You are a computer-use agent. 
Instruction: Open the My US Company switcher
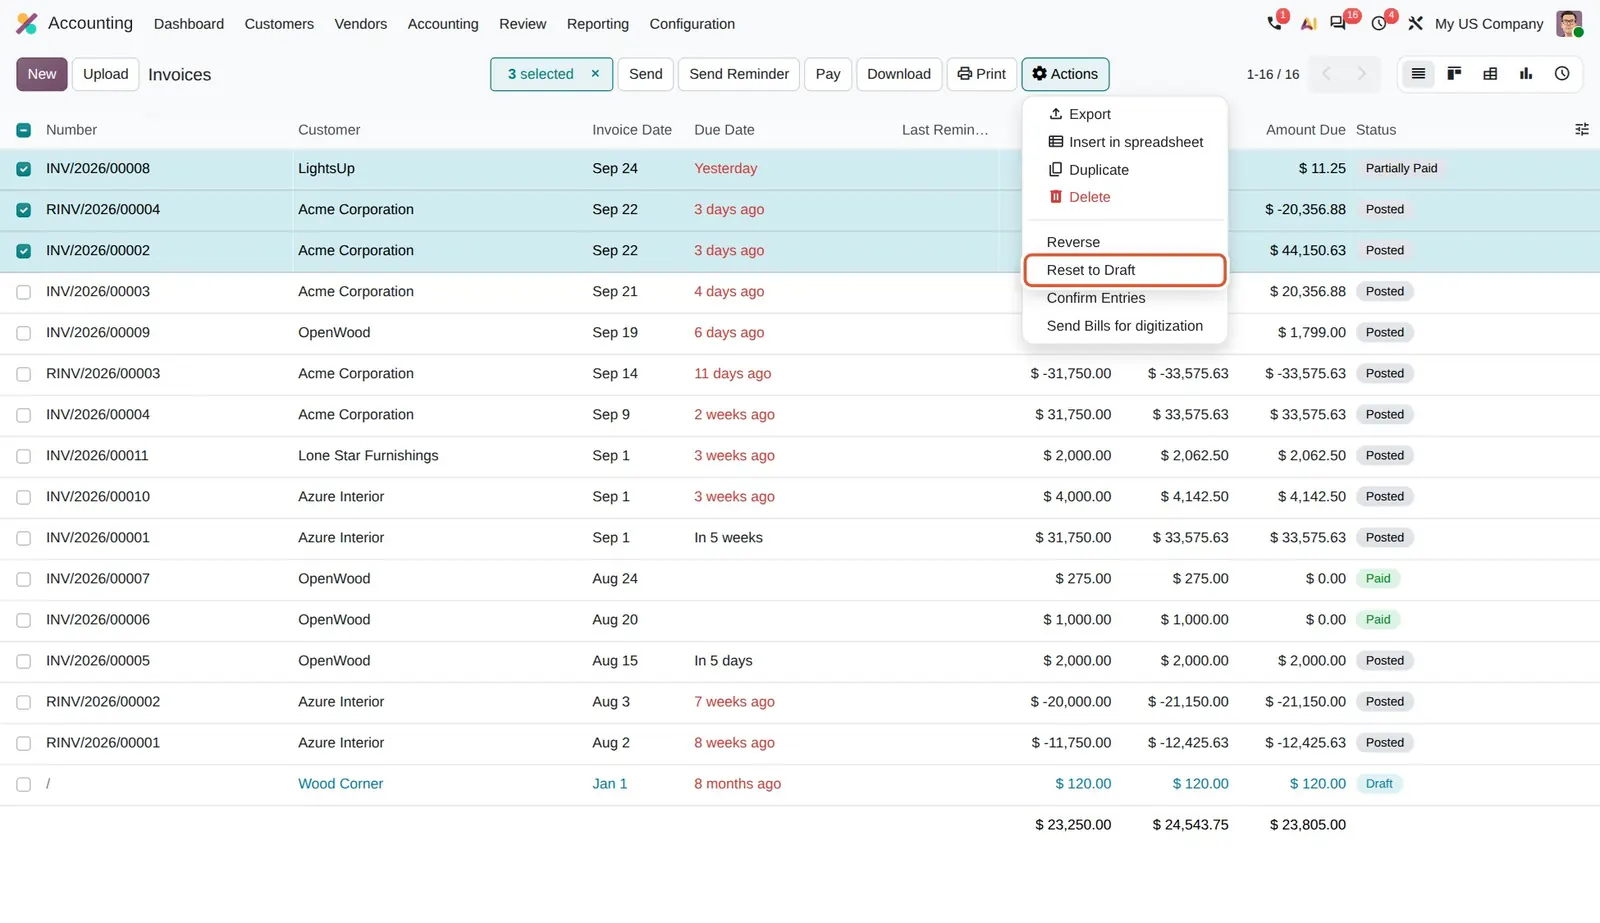tap(1489, 24)
